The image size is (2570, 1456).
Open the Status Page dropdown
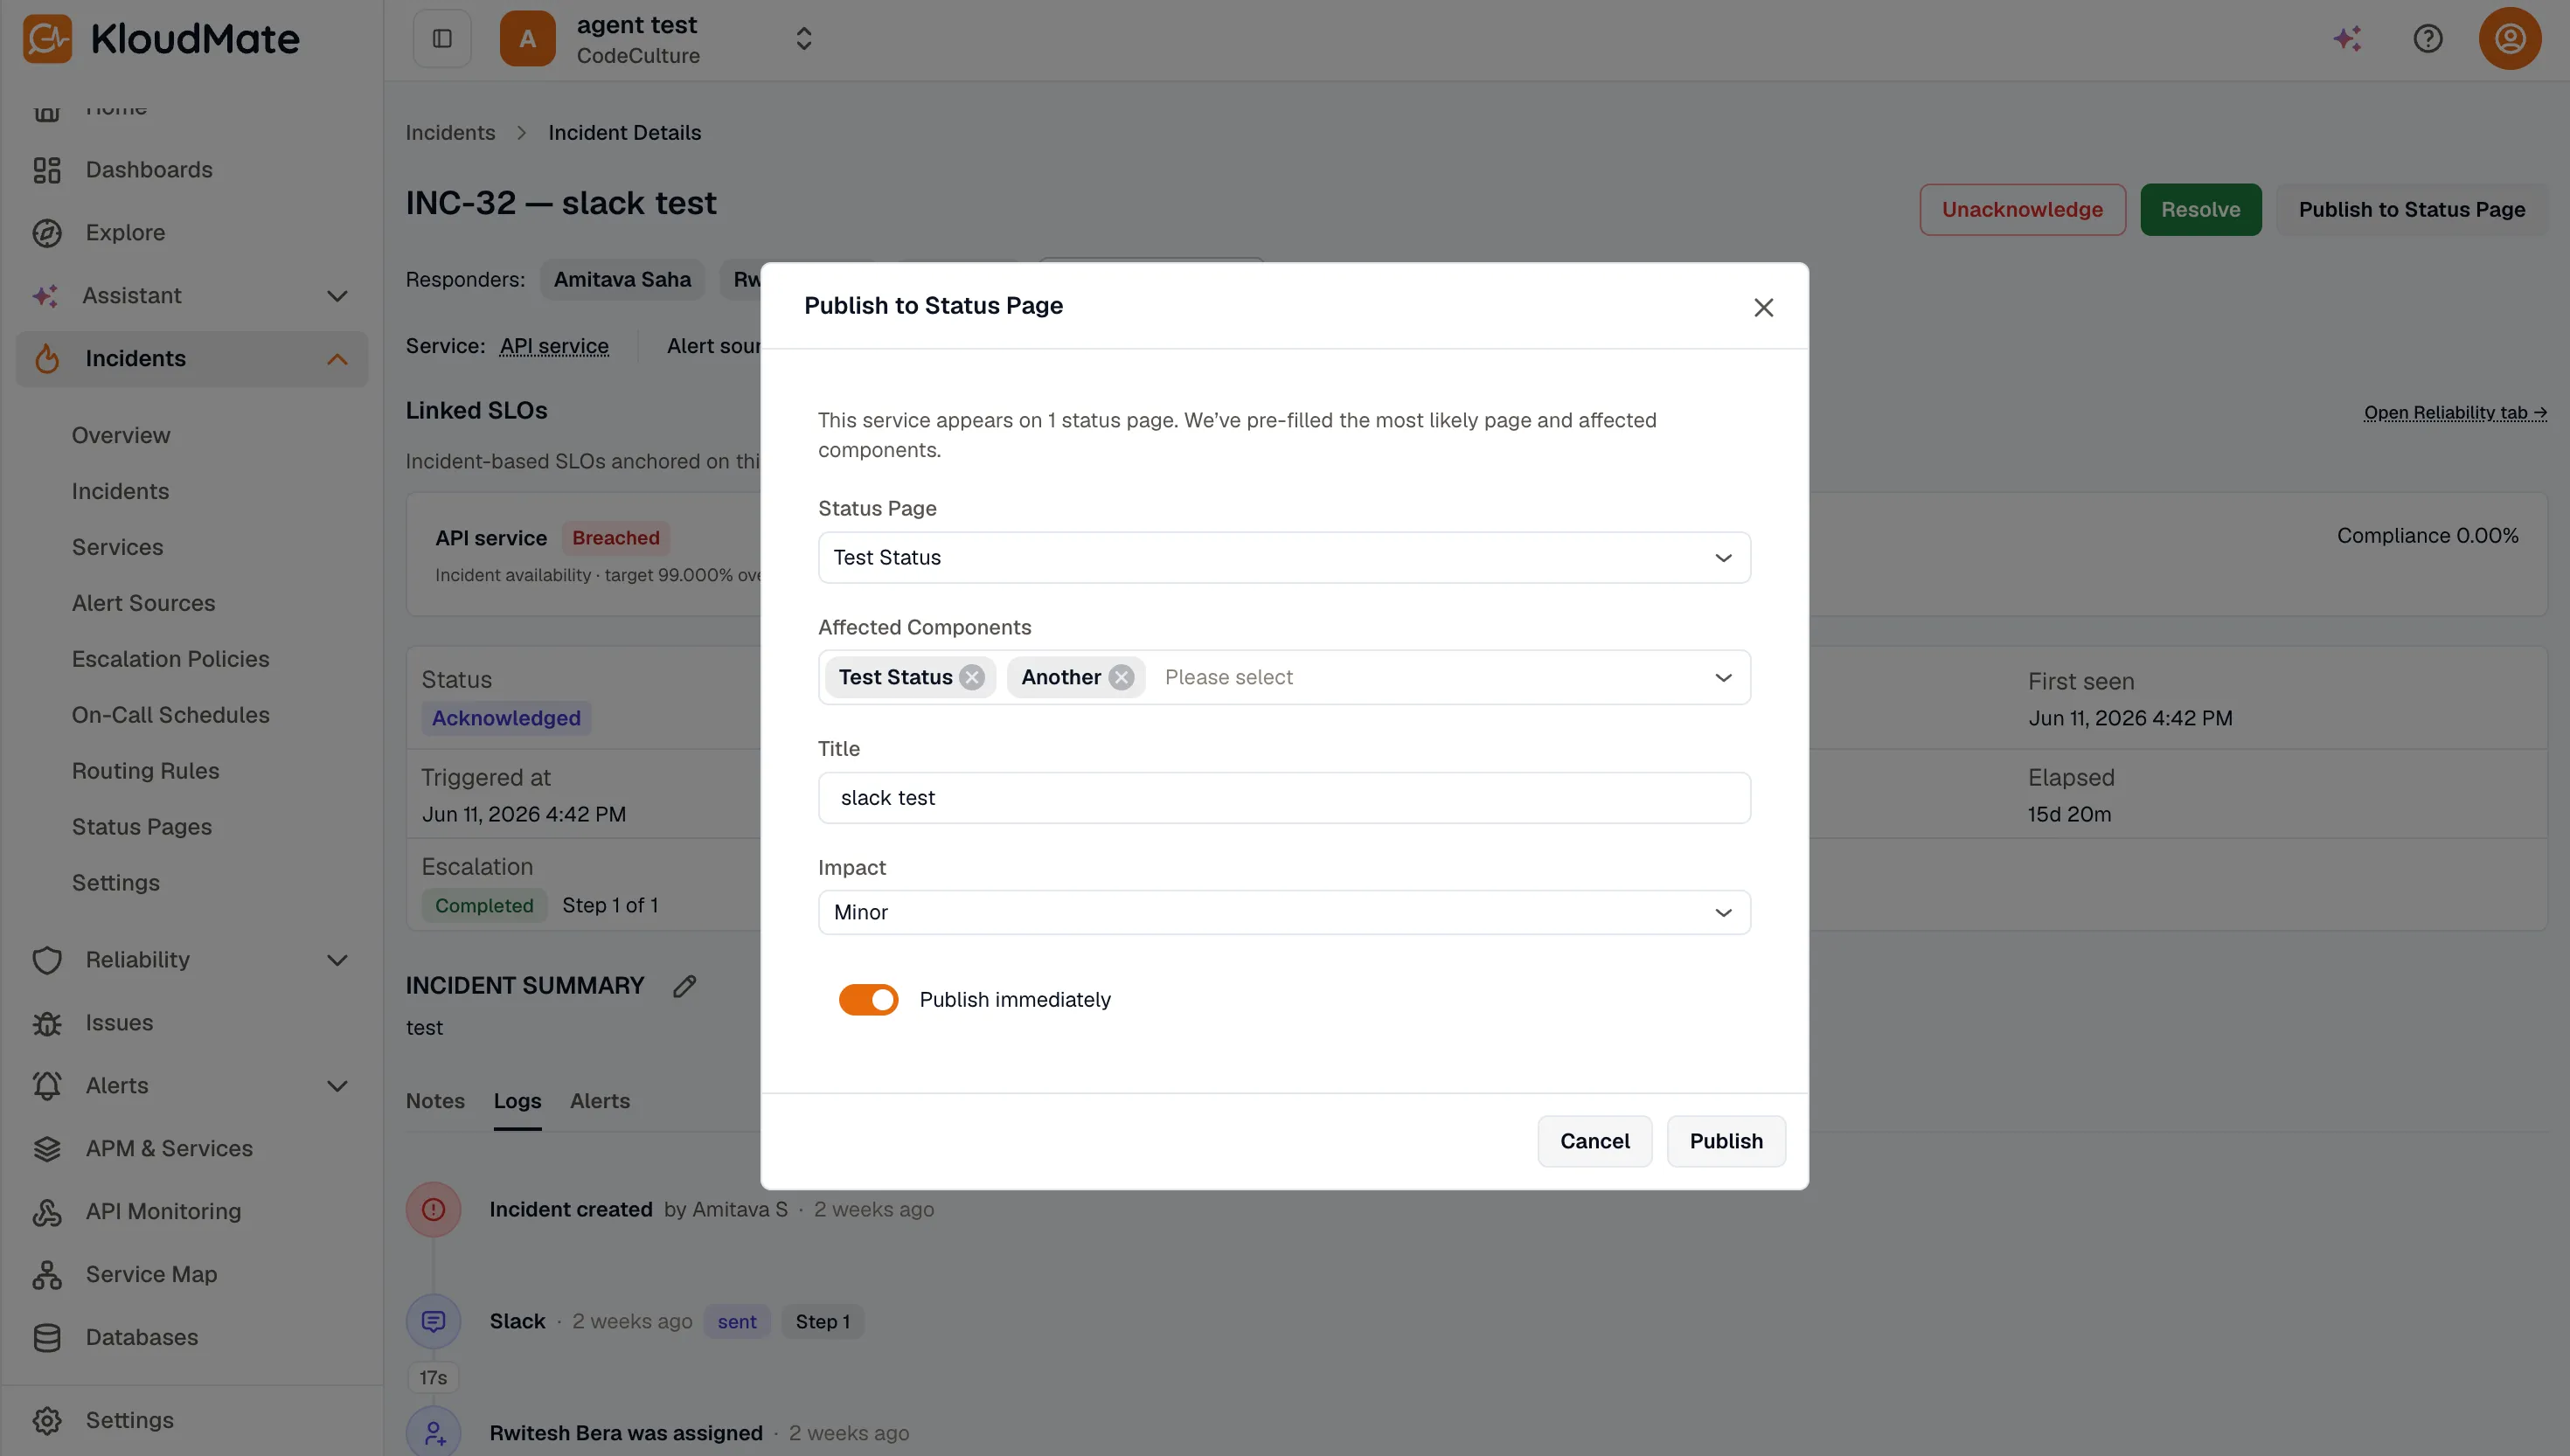[1284, 558]
